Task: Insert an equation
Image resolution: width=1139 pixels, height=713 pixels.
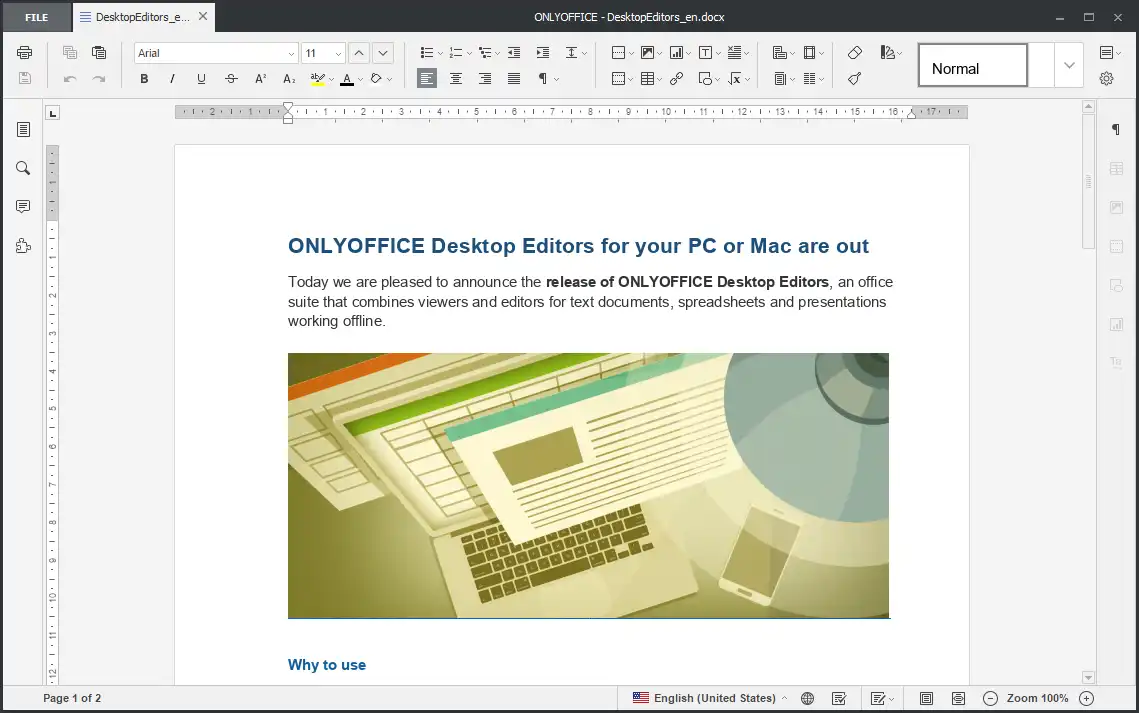Action: 734,78
